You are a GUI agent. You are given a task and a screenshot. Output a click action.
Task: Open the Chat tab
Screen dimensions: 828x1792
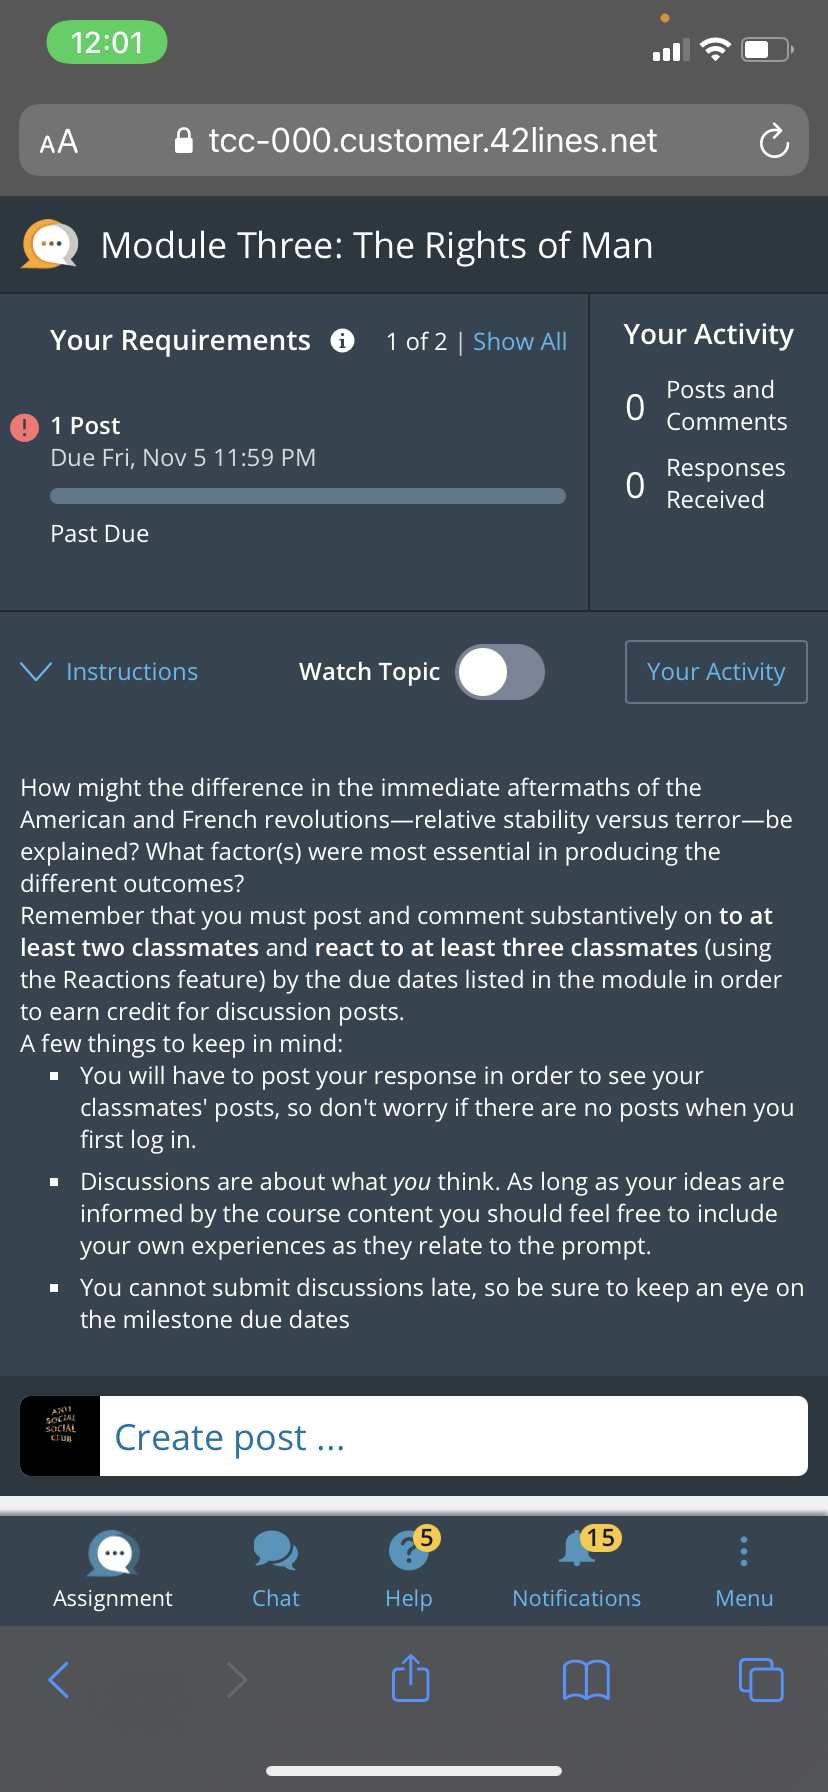[x=276, y=1570]
